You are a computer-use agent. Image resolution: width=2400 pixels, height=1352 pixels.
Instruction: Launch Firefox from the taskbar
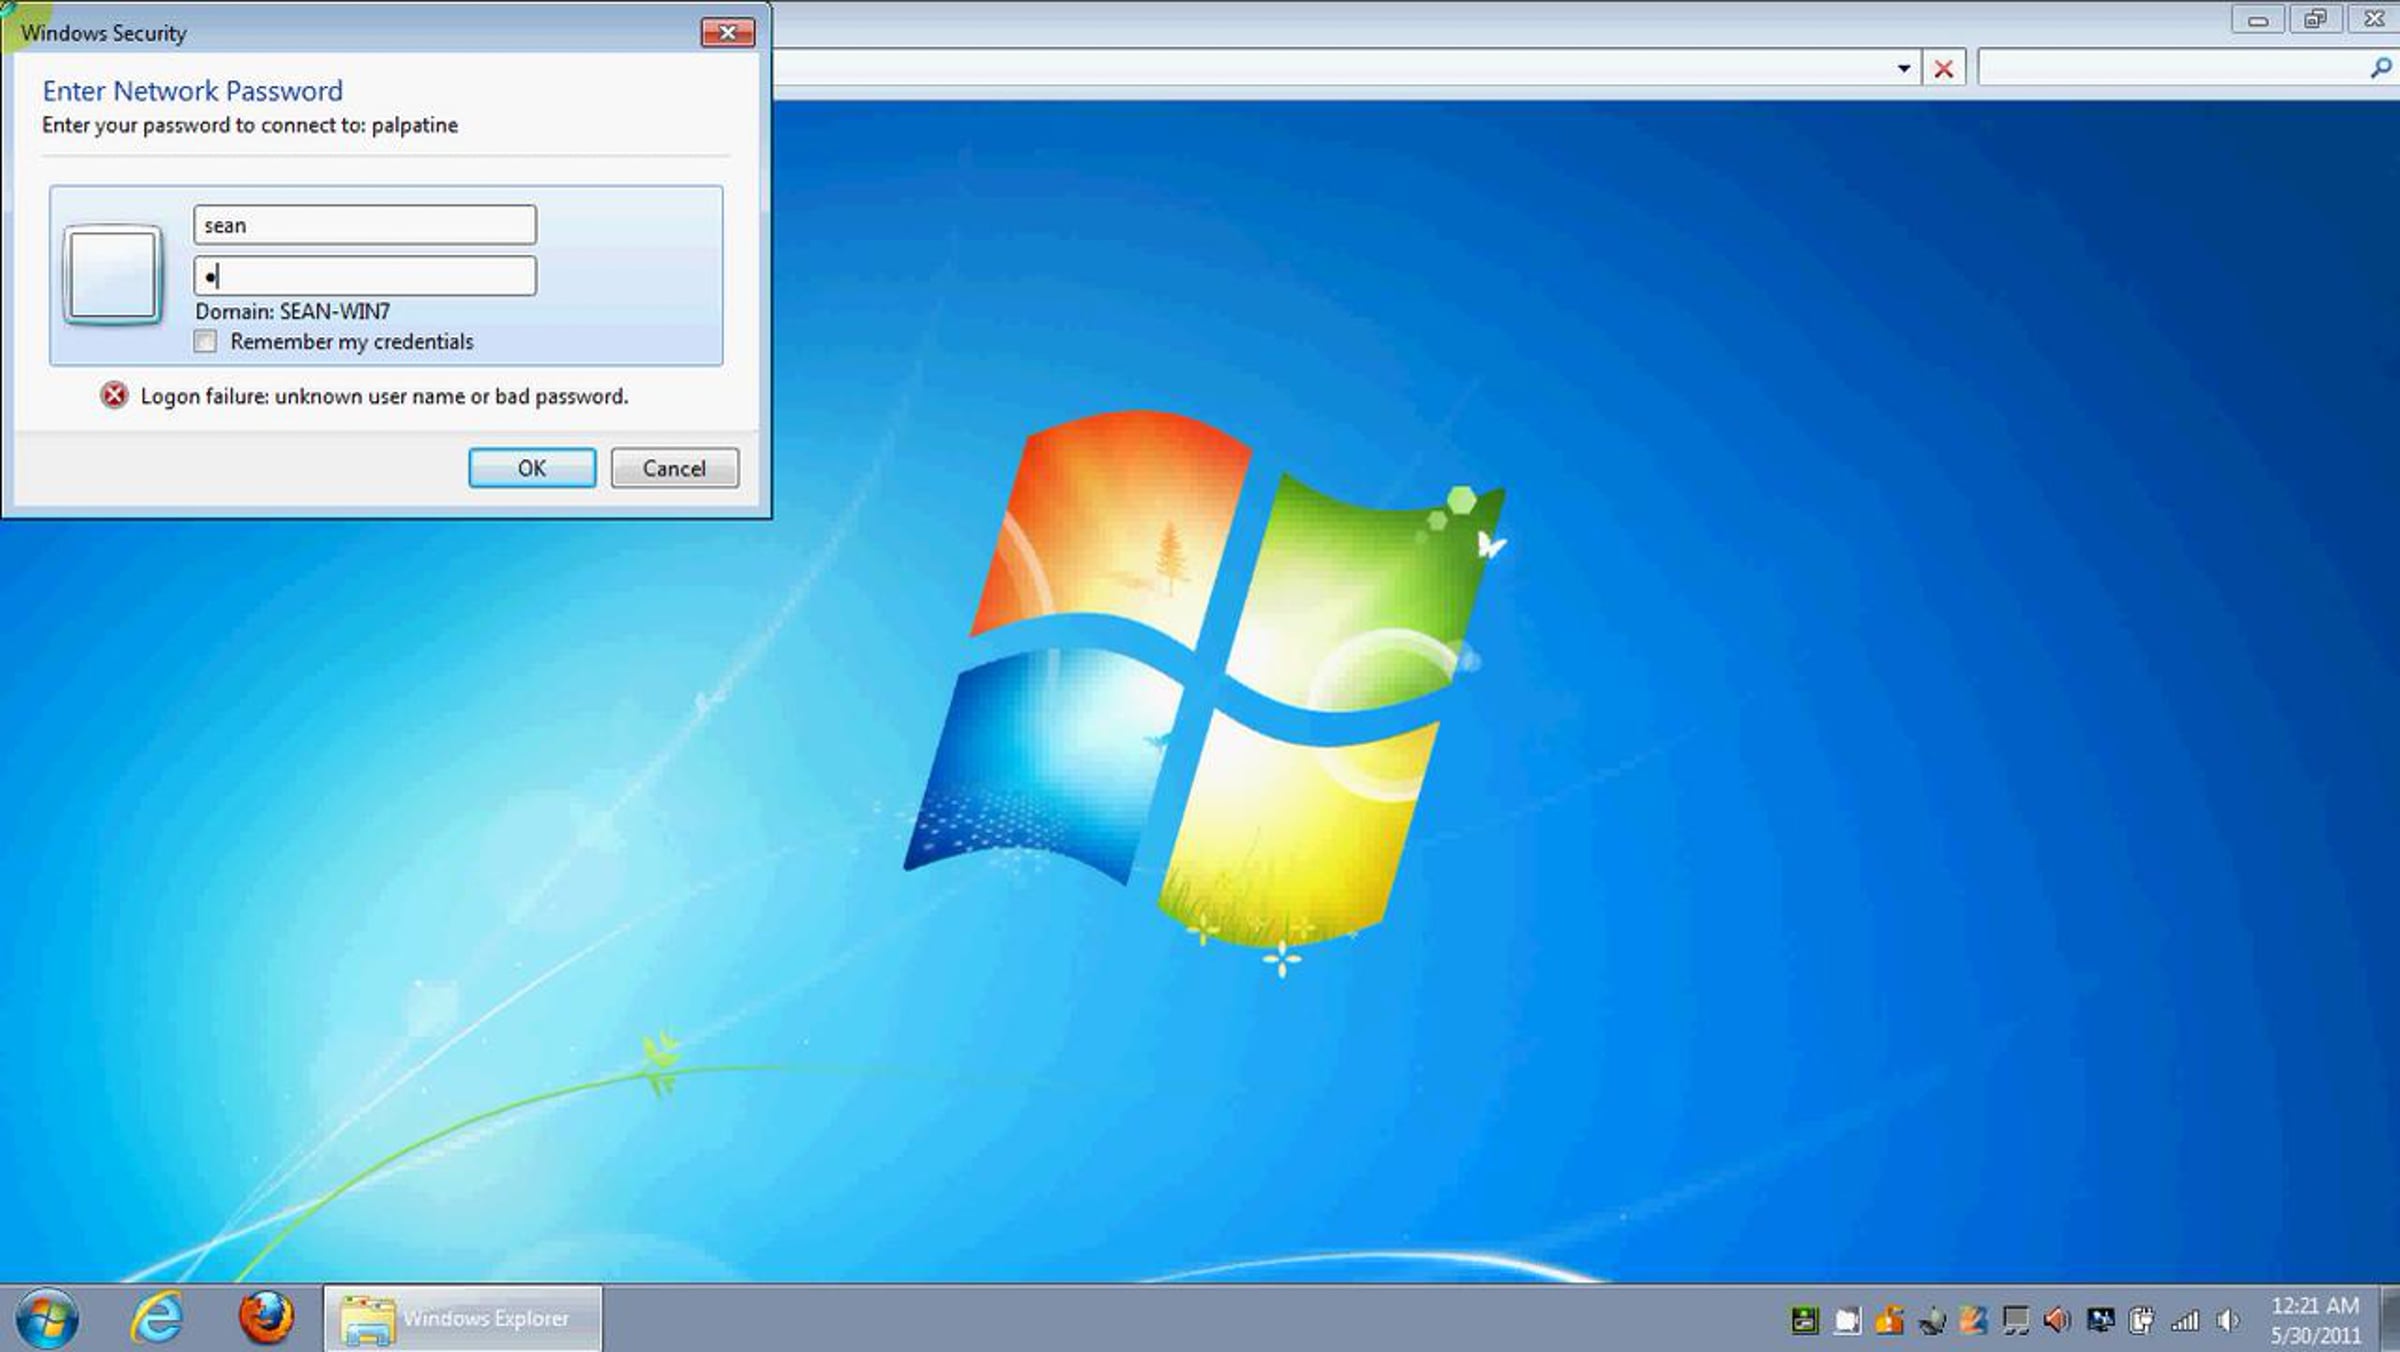click(266, 1318)
